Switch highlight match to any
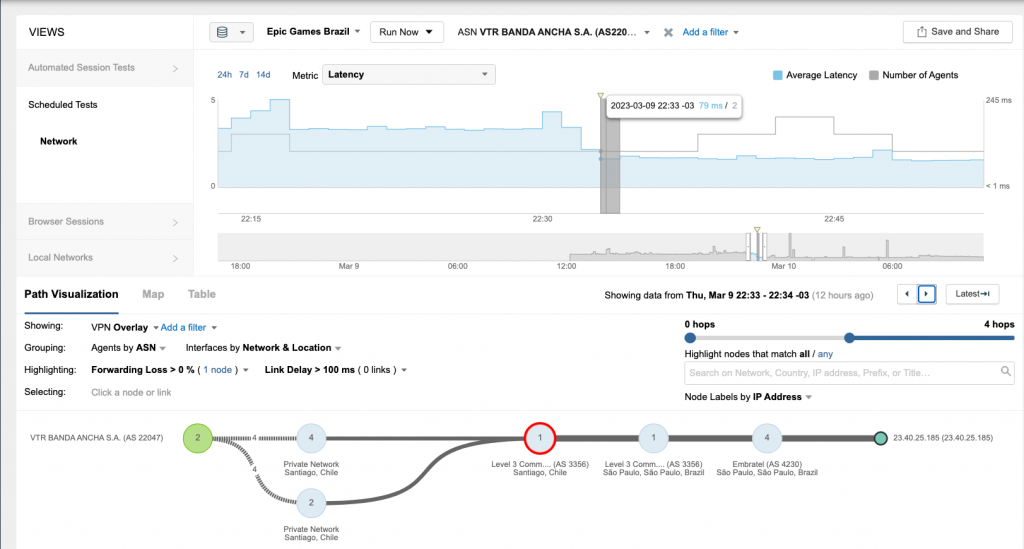This screenshot has width=1024, height=549. 825,354
